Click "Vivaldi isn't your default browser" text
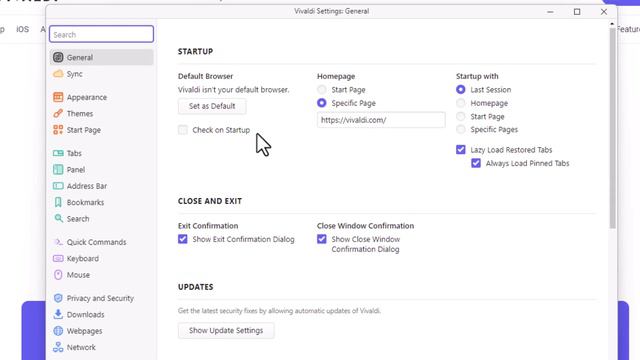 coord(233,90)
